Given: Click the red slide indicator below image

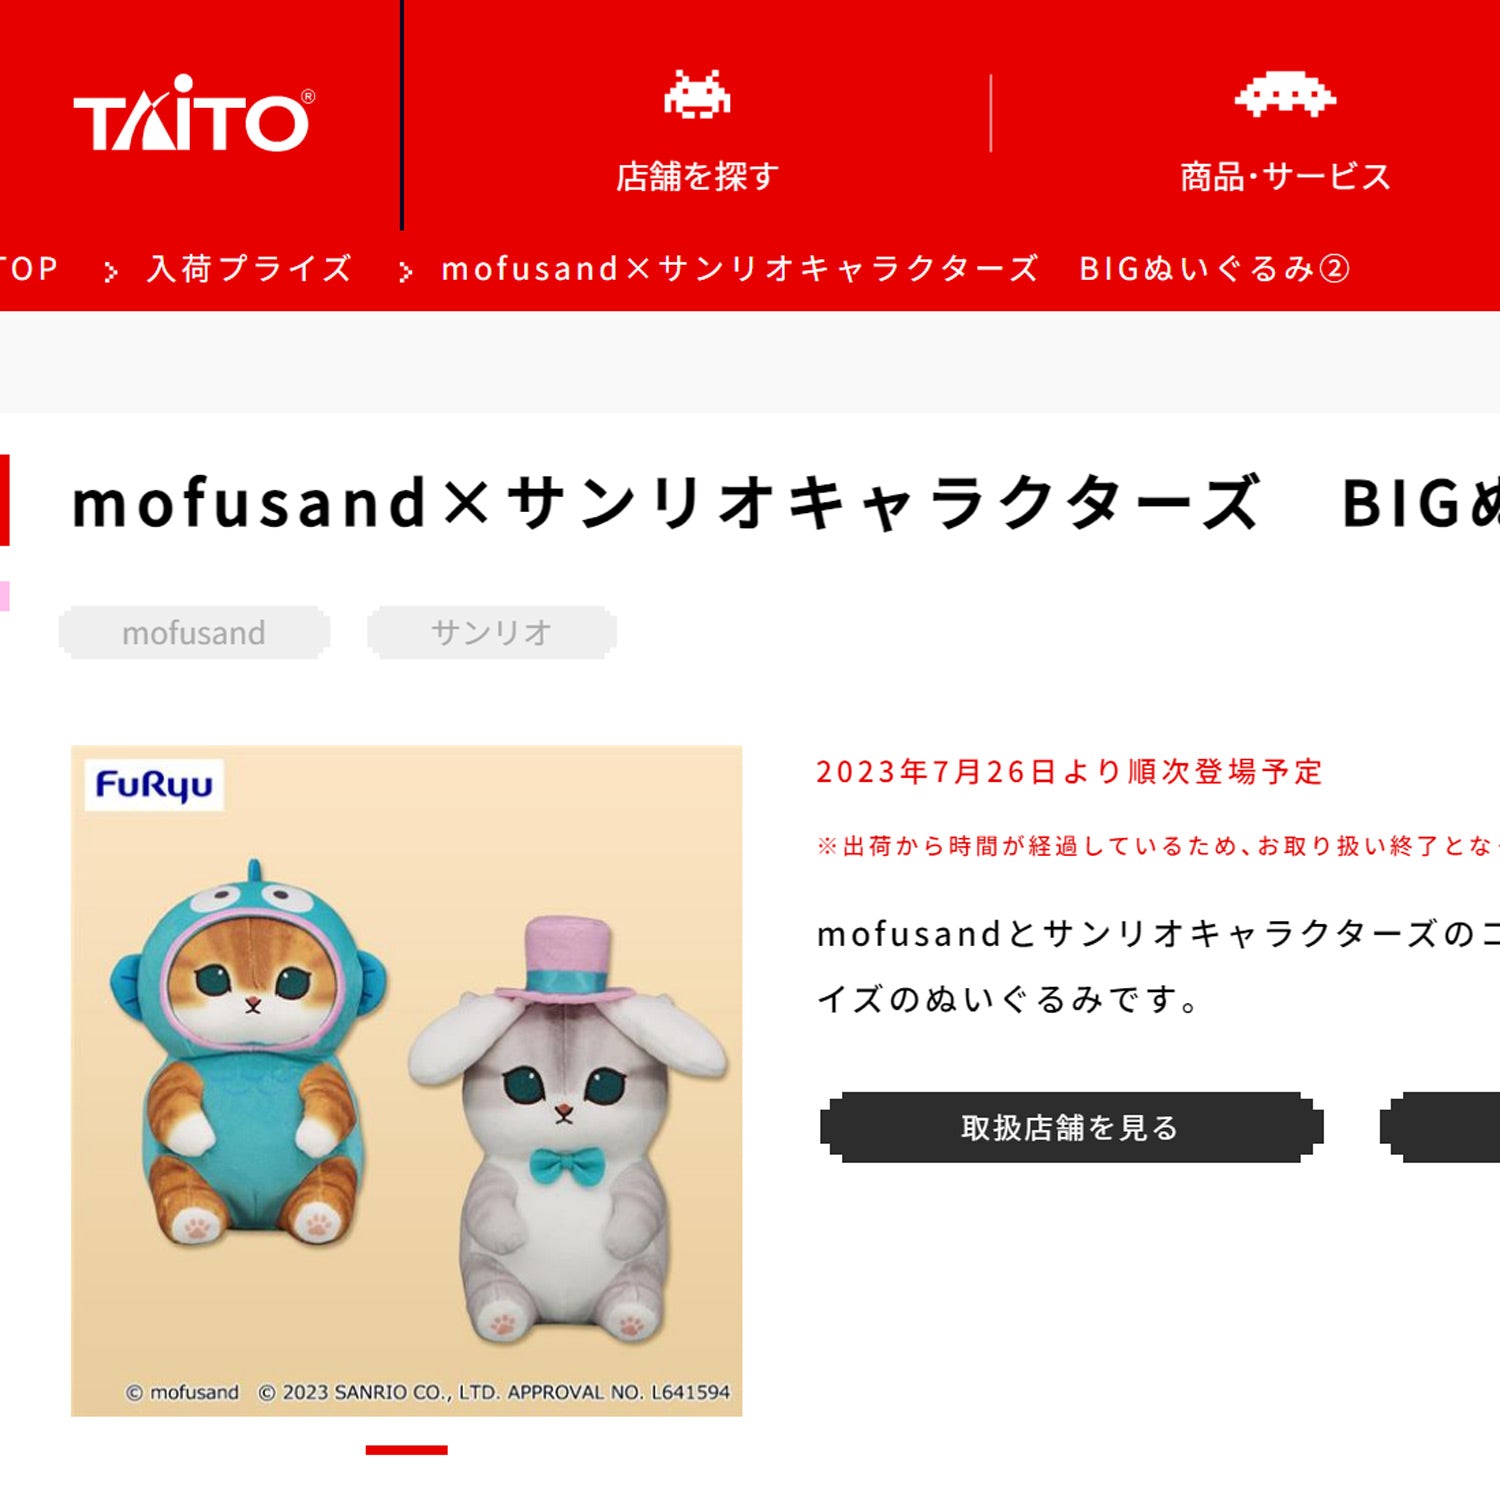Looking at the screenshot, I should point(406,1450).
